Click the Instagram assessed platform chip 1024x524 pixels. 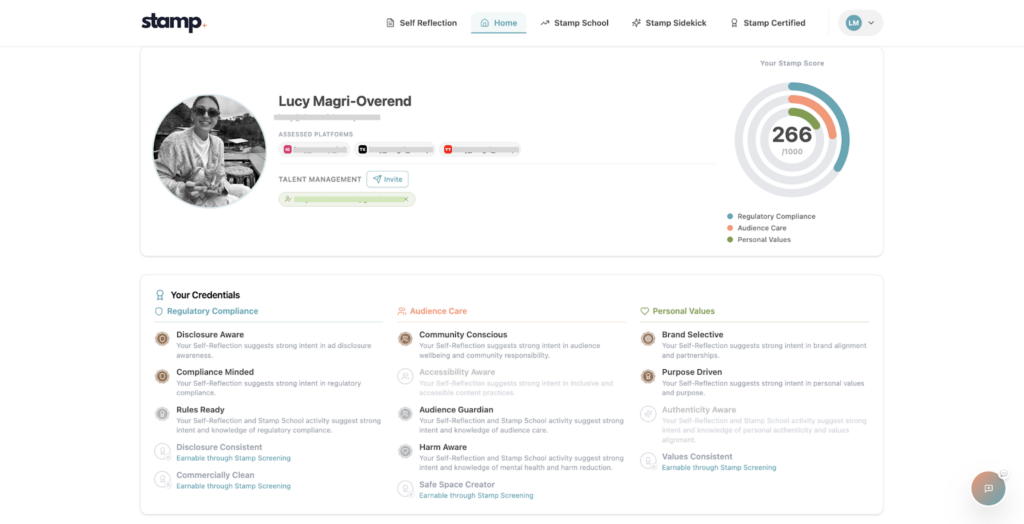315,150
